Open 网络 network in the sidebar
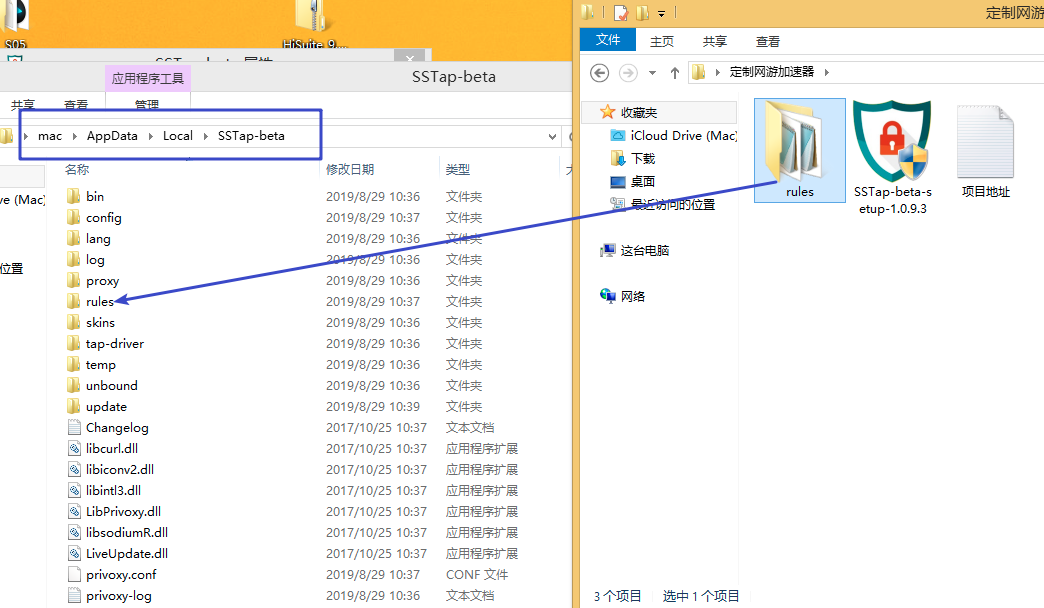The image size is (1044, 608). click(x=623, y=296)
